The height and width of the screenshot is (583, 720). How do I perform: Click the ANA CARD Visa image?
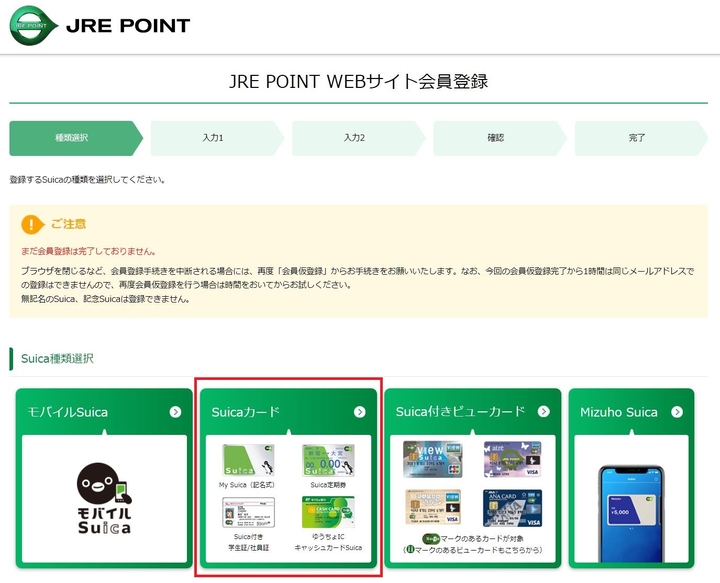(512, 508)
